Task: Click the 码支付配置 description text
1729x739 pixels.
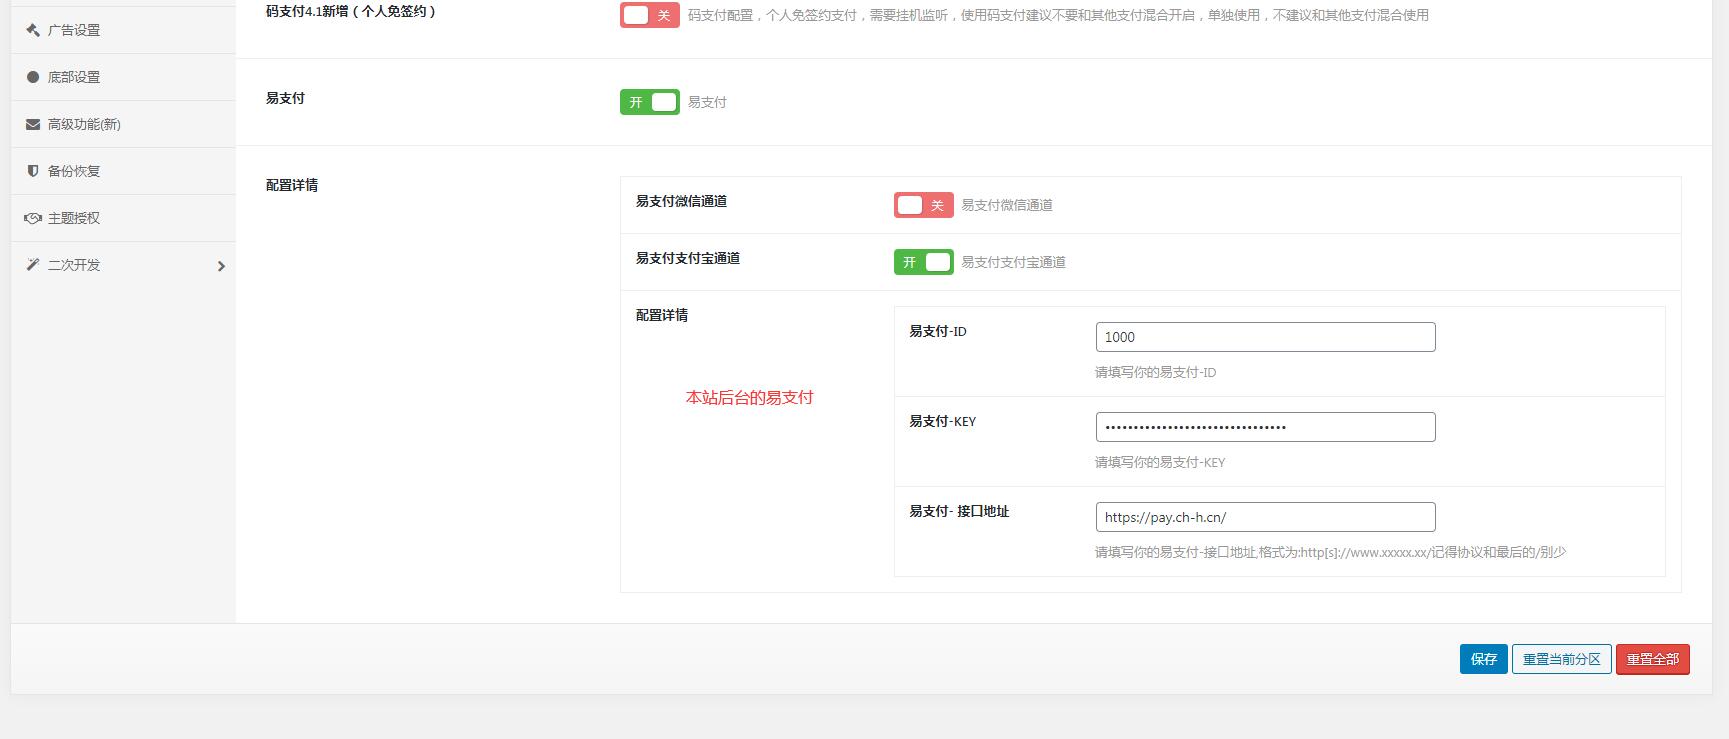Action: (1058, 15)
